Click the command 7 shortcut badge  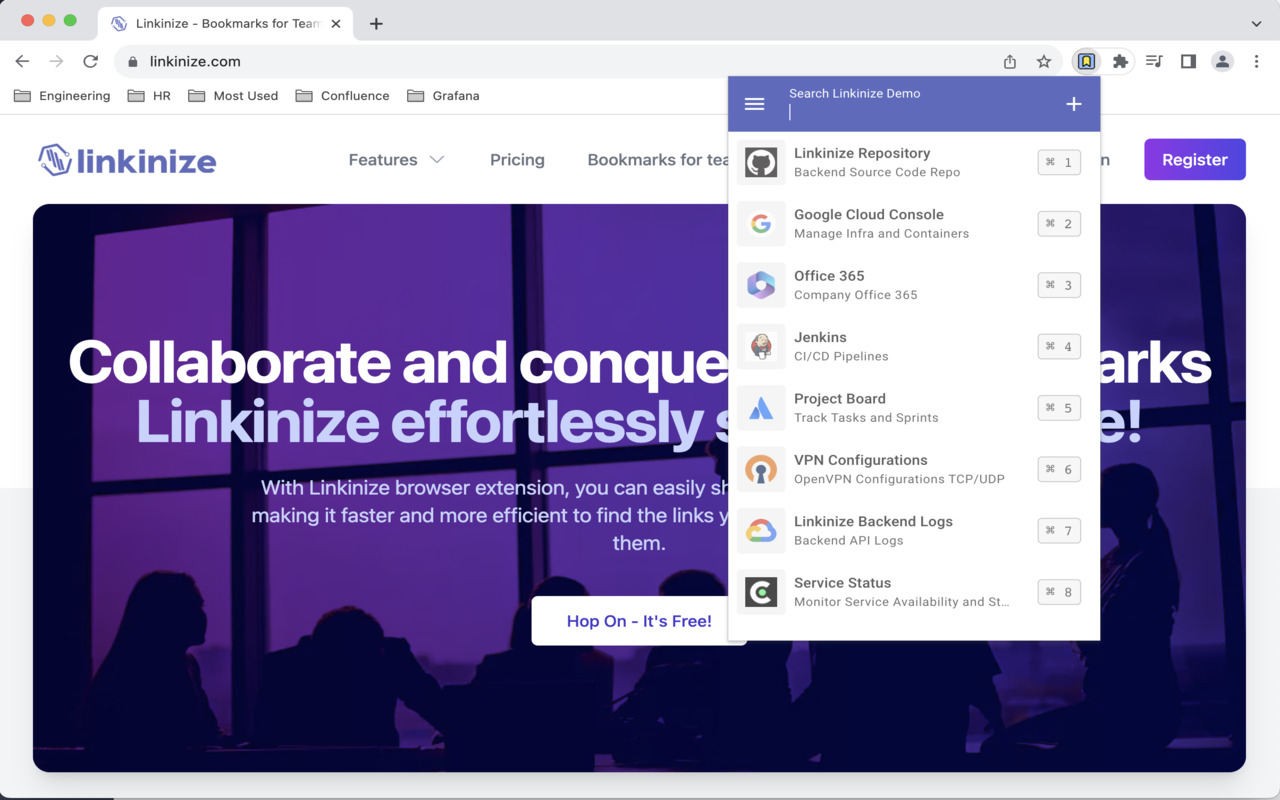point(1059,531)
